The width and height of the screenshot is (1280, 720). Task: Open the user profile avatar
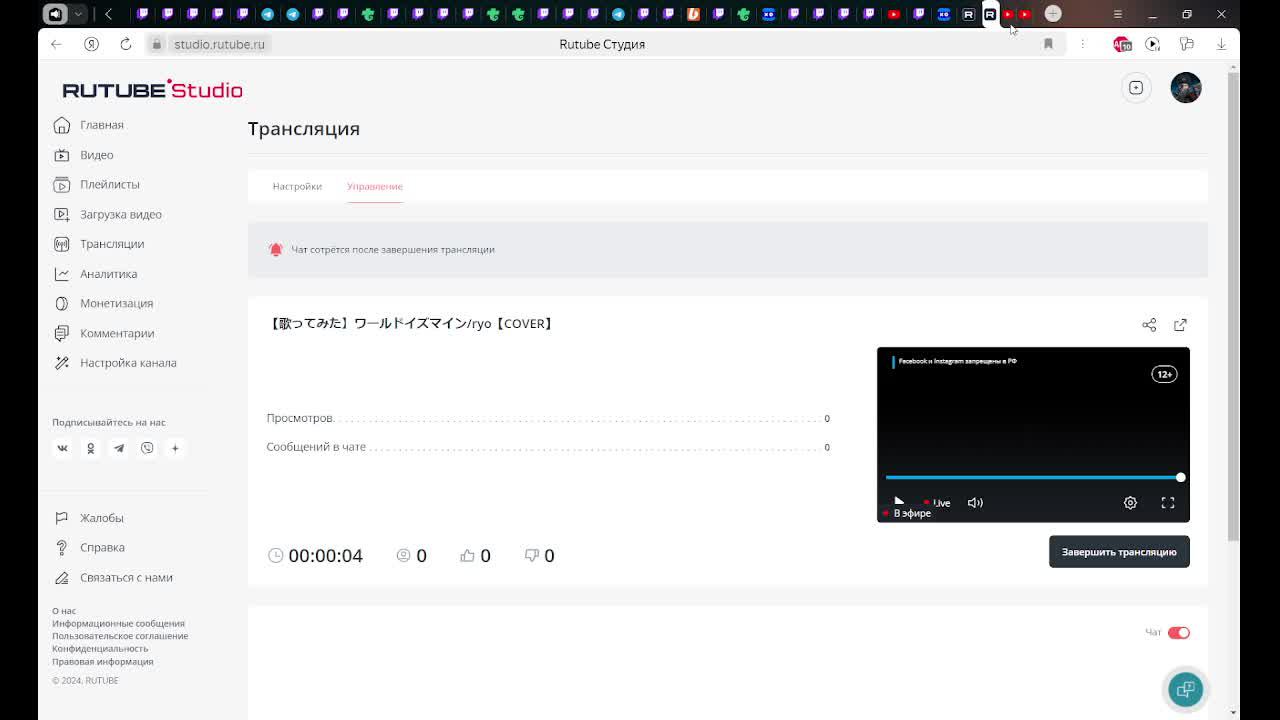1186,88
